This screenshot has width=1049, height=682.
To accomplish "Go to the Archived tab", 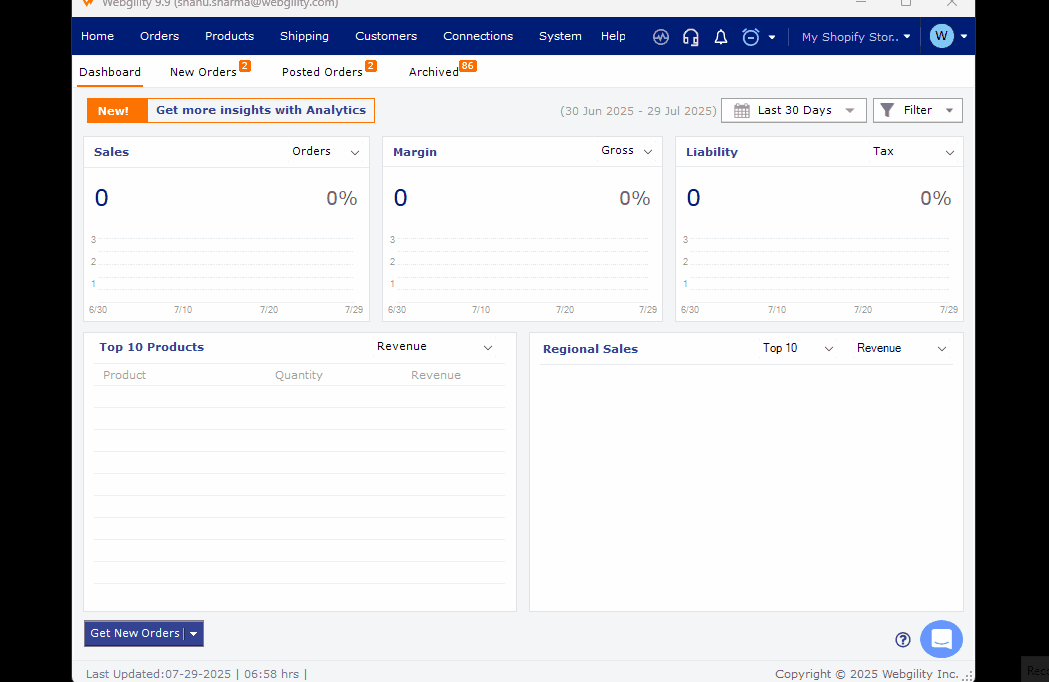I will (x=433, y=72).
